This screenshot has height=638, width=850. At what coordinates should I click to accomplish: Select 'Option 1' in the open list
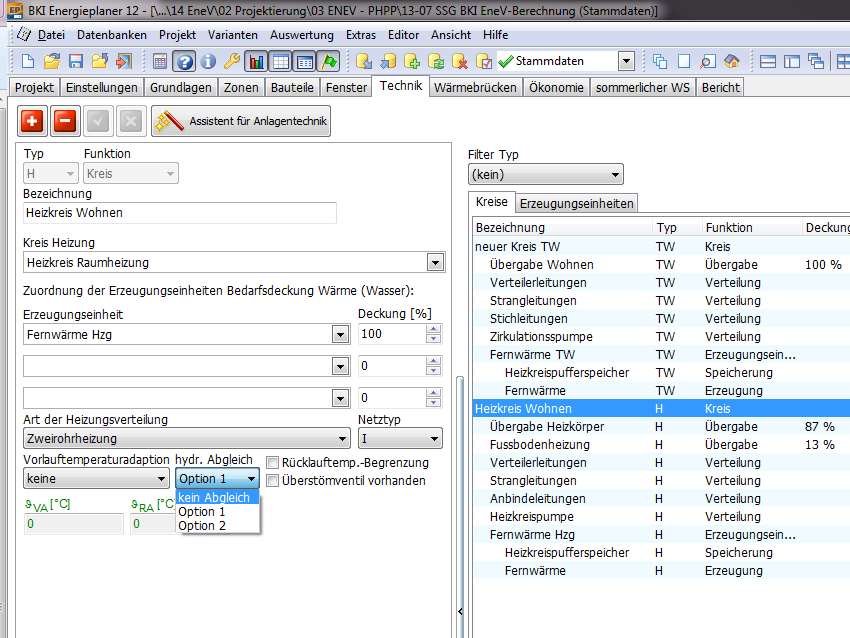pos(217,511)
